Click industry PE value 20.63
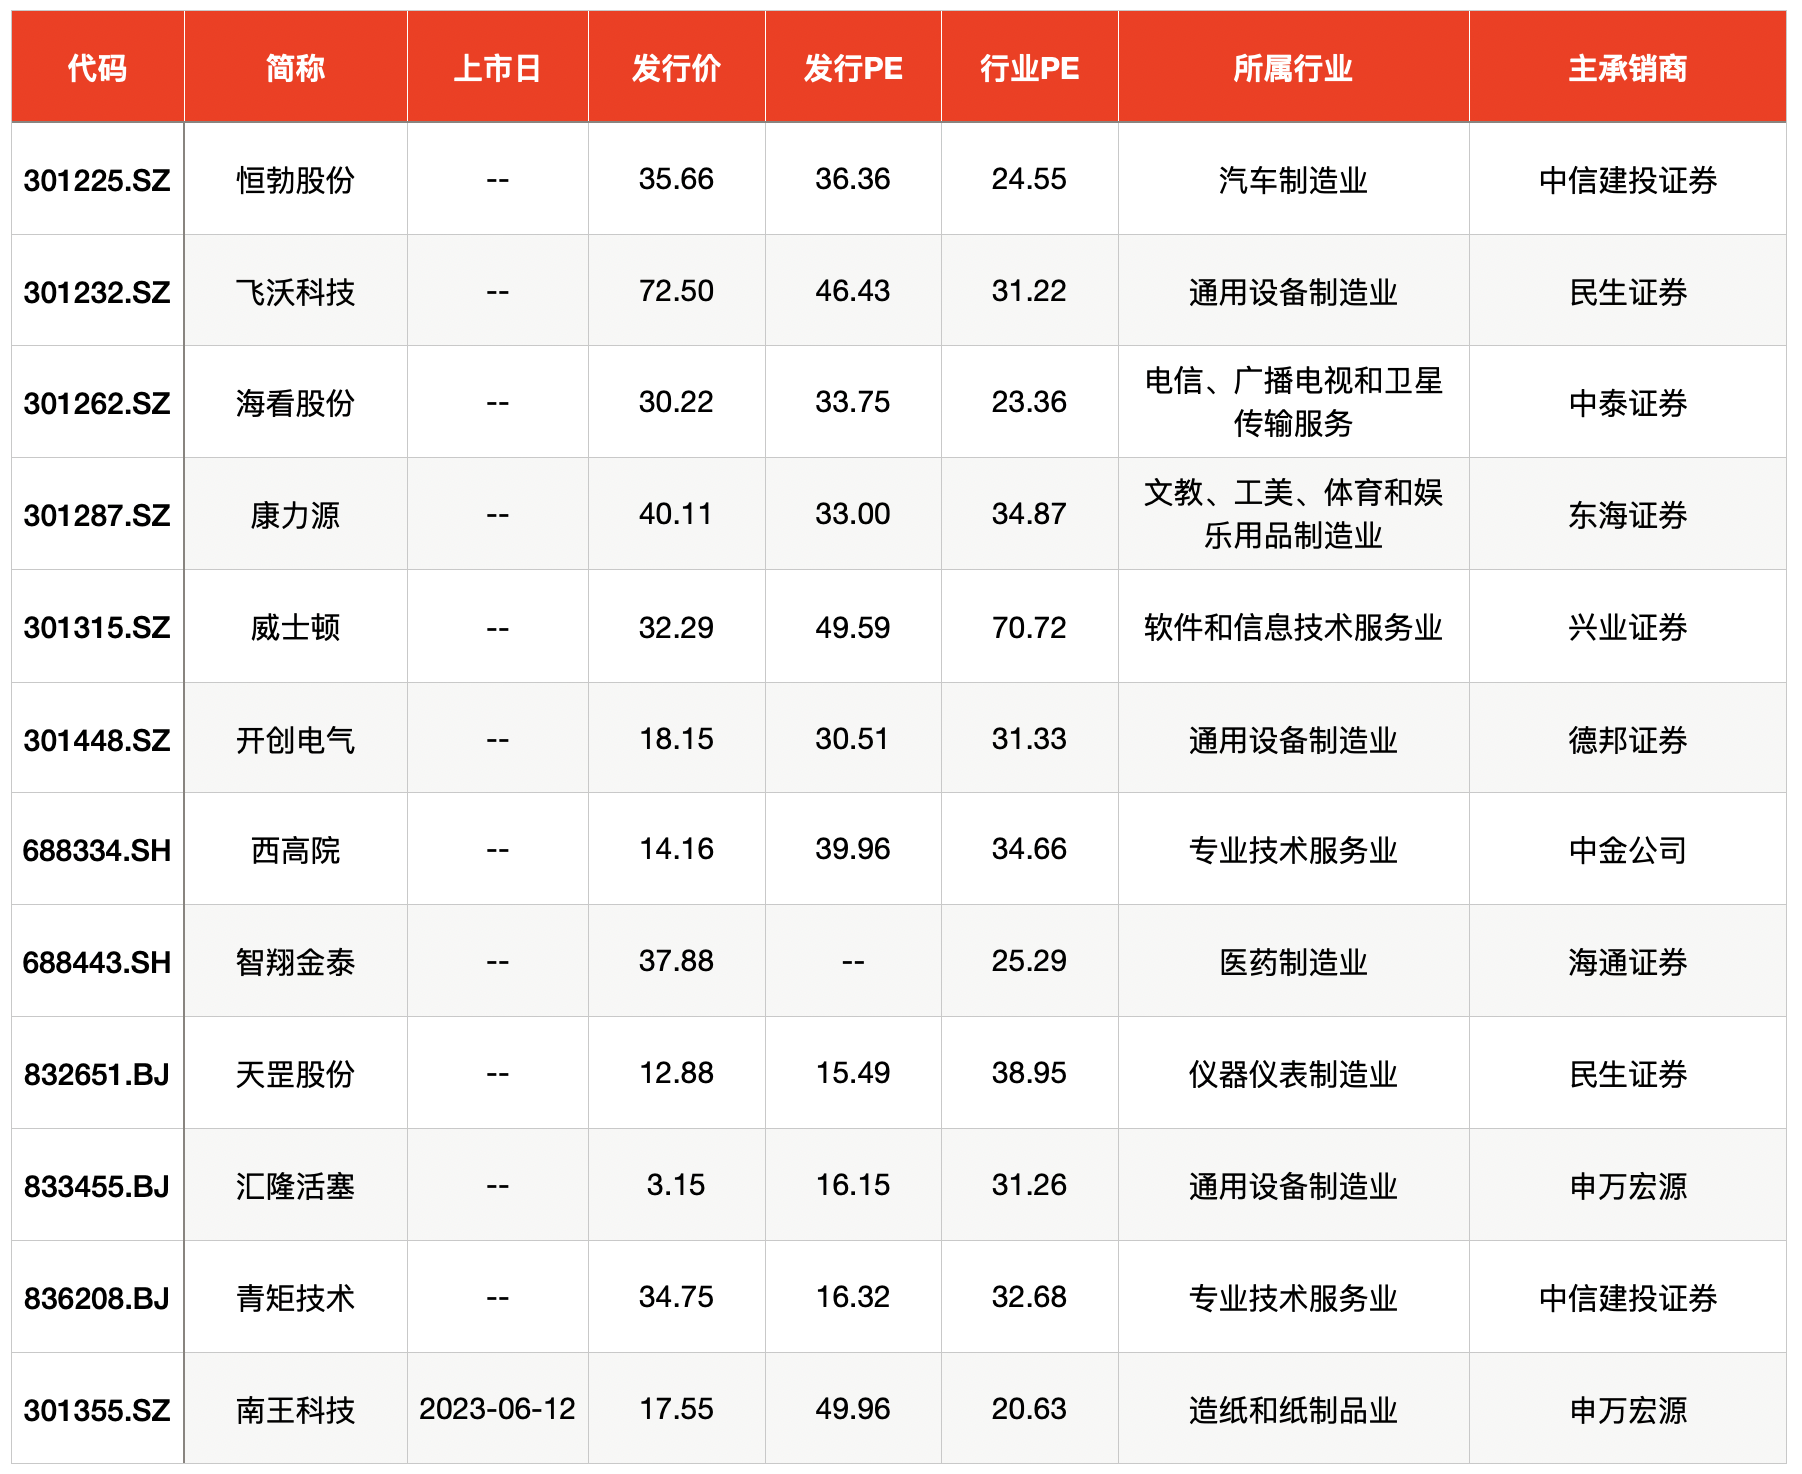This screenshot has width=1802, height=1474. click(x=1029, y=1409)
